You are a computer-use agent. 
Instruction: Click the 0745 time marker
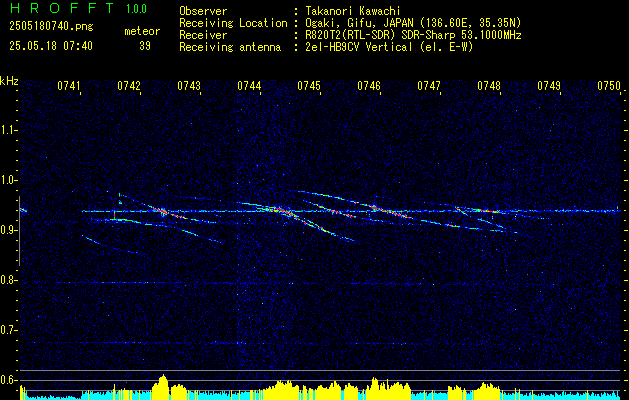[309, 86]
